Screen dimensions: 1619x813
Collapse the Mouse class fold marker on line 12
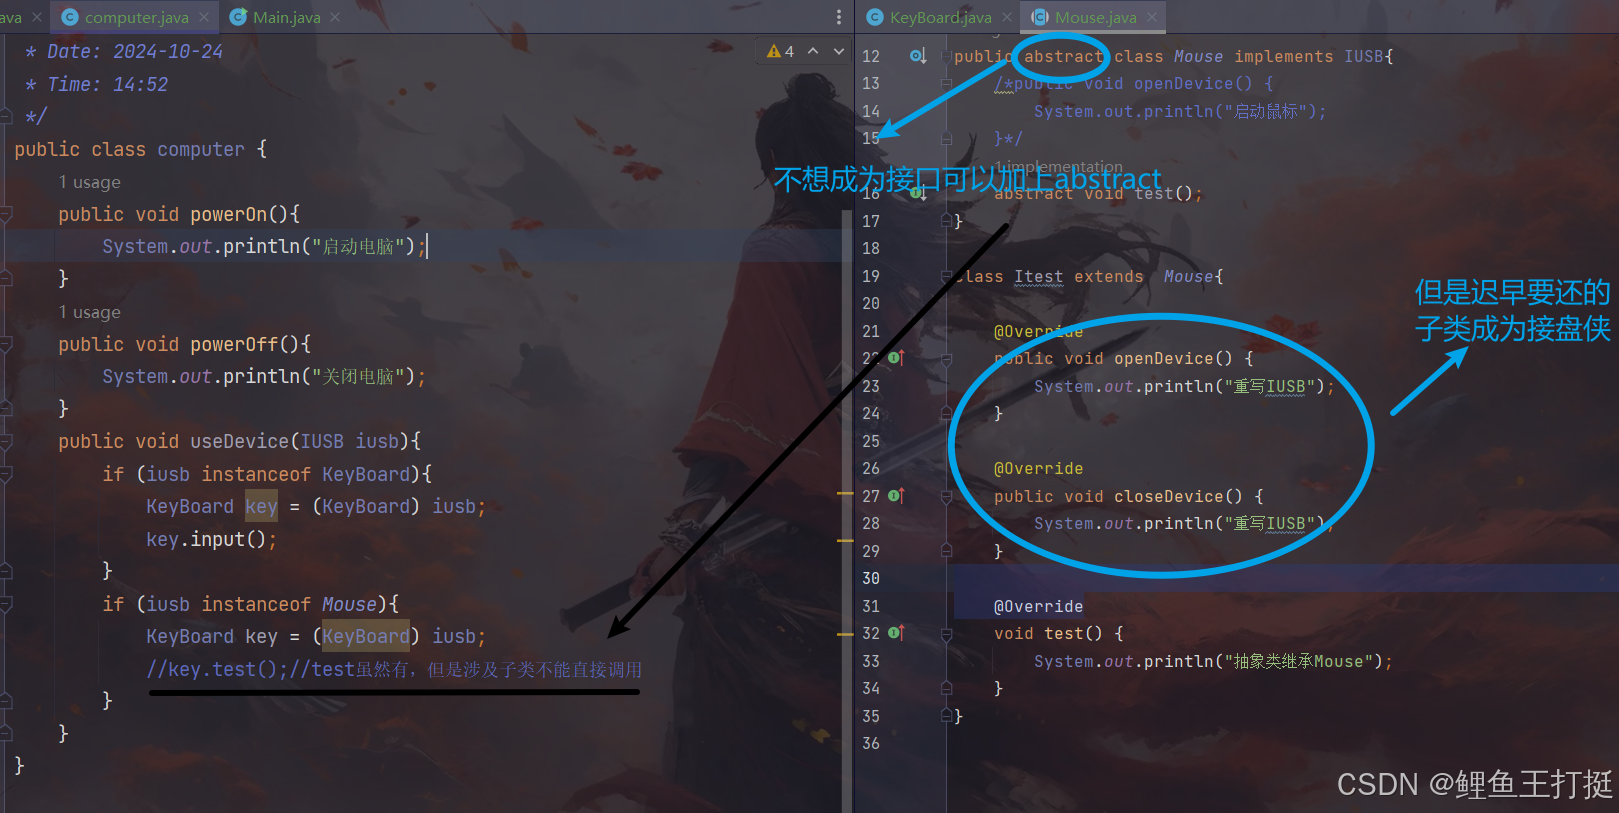(x=946, y=56)
